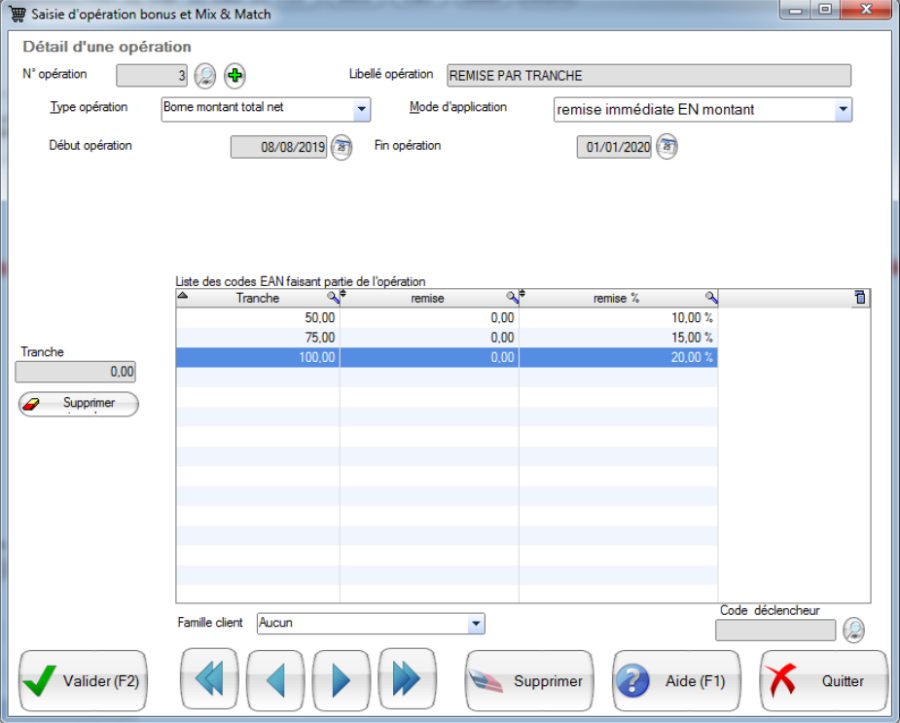Screen dimensions: 900x723
Task: Click the magnifier icon beside N° opération
Action: pyautogui.click(x=204, y=75)
